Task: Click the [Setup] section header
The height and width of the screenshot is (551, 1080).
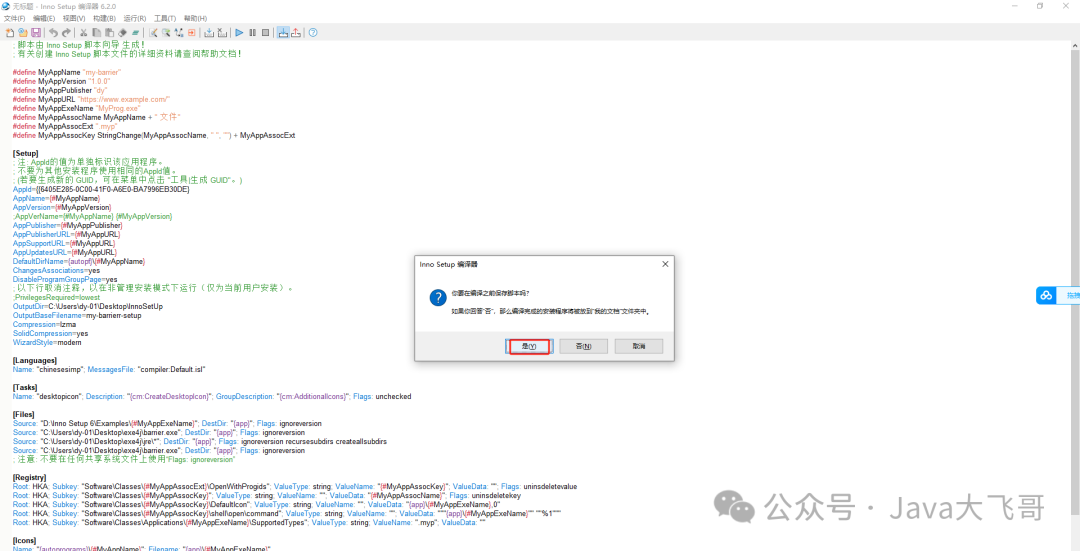Action: [x=25, y=153]
